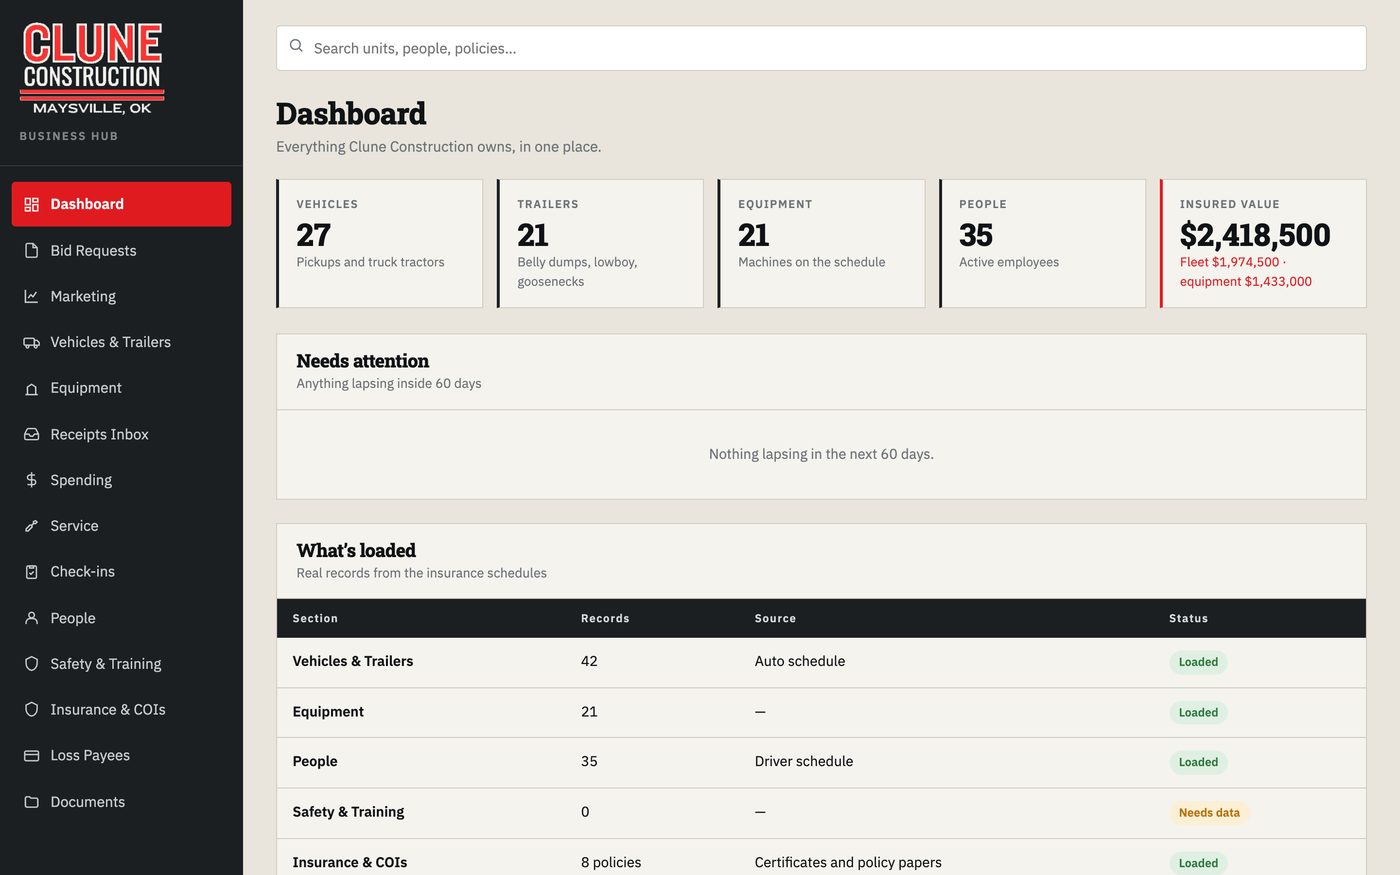Click the Check-ins clipboard icon
This screenshot has width=1400, height=875.
(31, 572)
